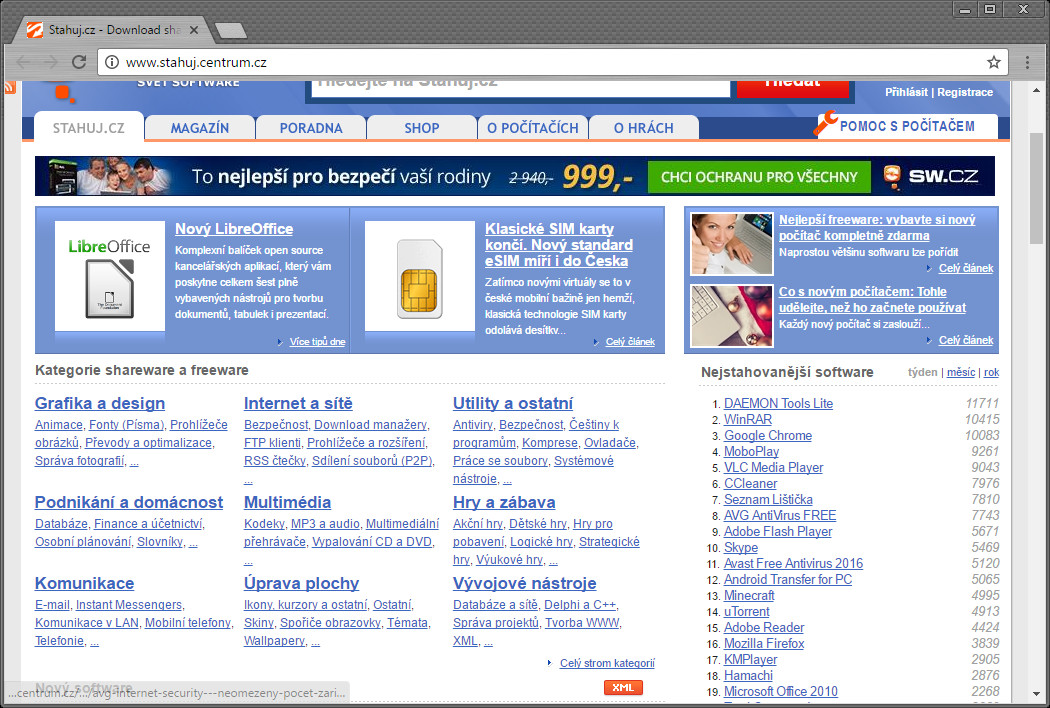Click Celý článek under SIM karty article
The height and width of the screenshot is (708, 1050).
click(630, 342)
